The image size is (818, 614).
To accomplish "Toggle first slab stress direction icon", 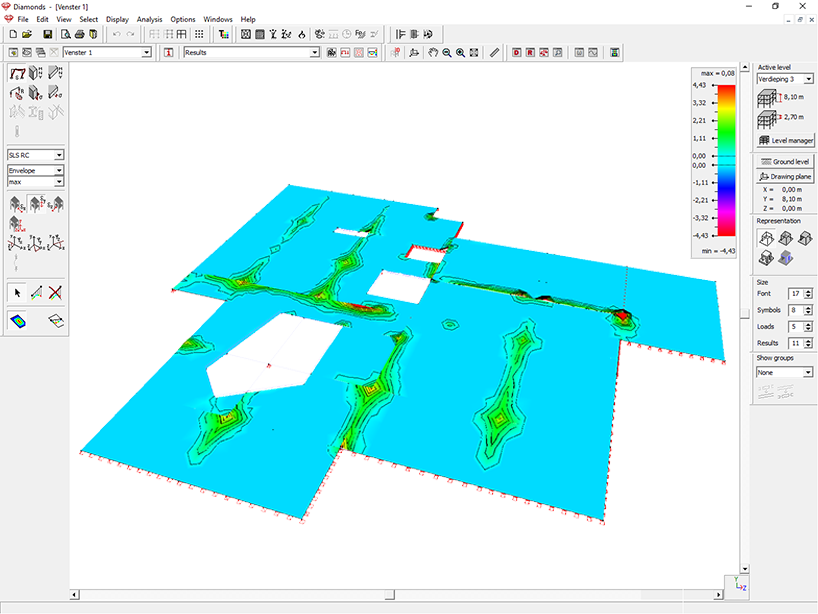I will [x=17, y=203].
